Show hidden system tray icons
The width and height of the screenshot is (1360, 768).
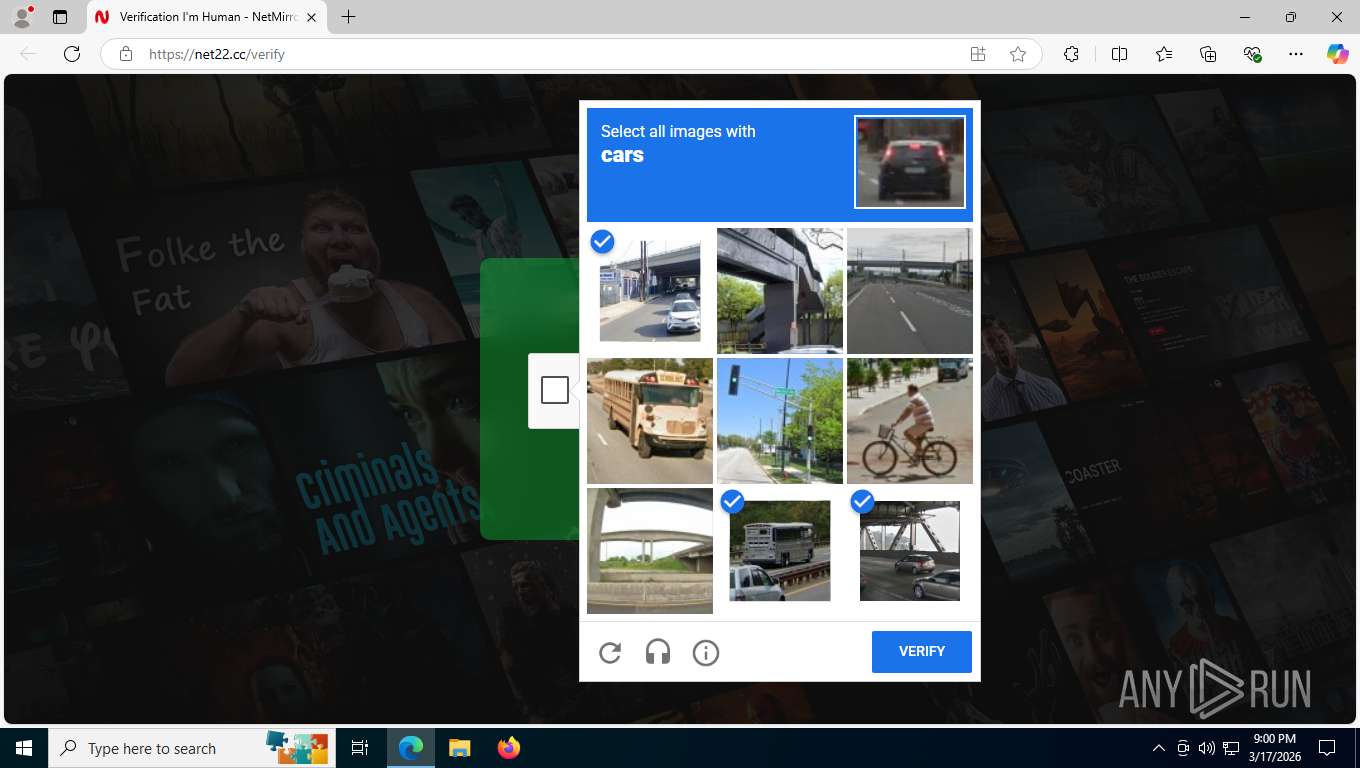pos(1159,748)
